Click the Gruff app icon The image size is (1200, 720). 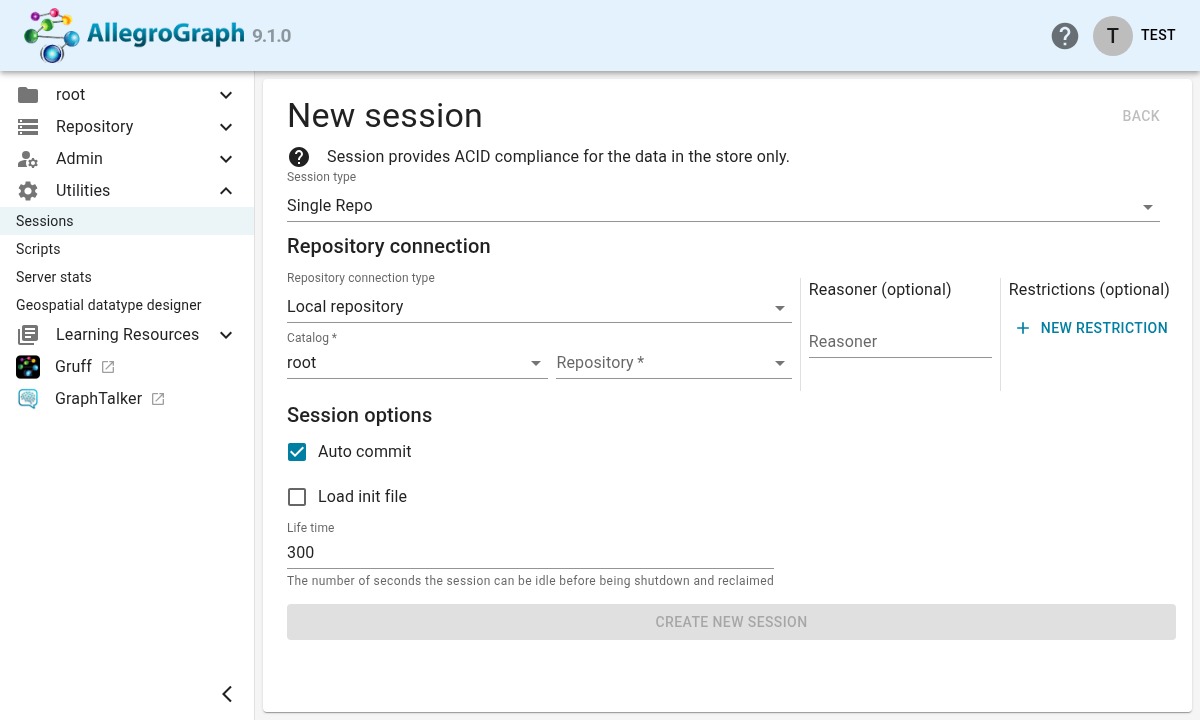tap(28, 367)
